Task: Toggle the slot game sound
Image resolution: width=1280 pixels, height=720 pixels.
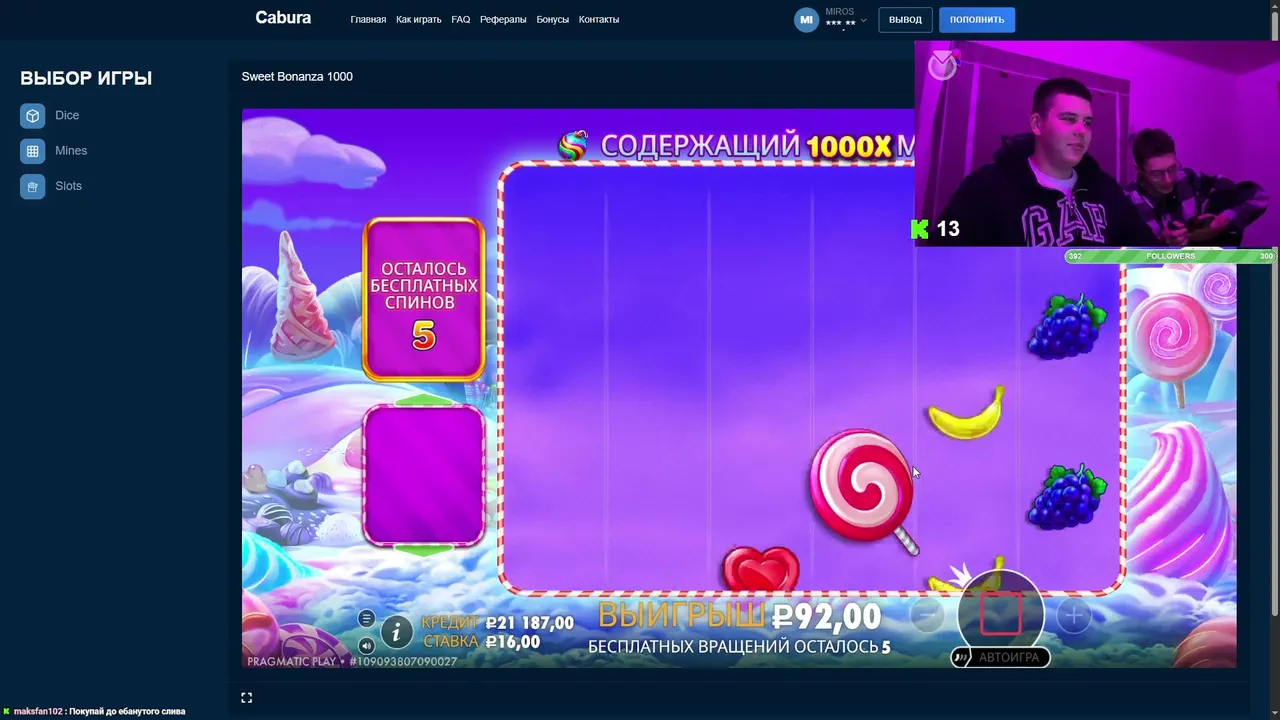Action: [366, 645]
